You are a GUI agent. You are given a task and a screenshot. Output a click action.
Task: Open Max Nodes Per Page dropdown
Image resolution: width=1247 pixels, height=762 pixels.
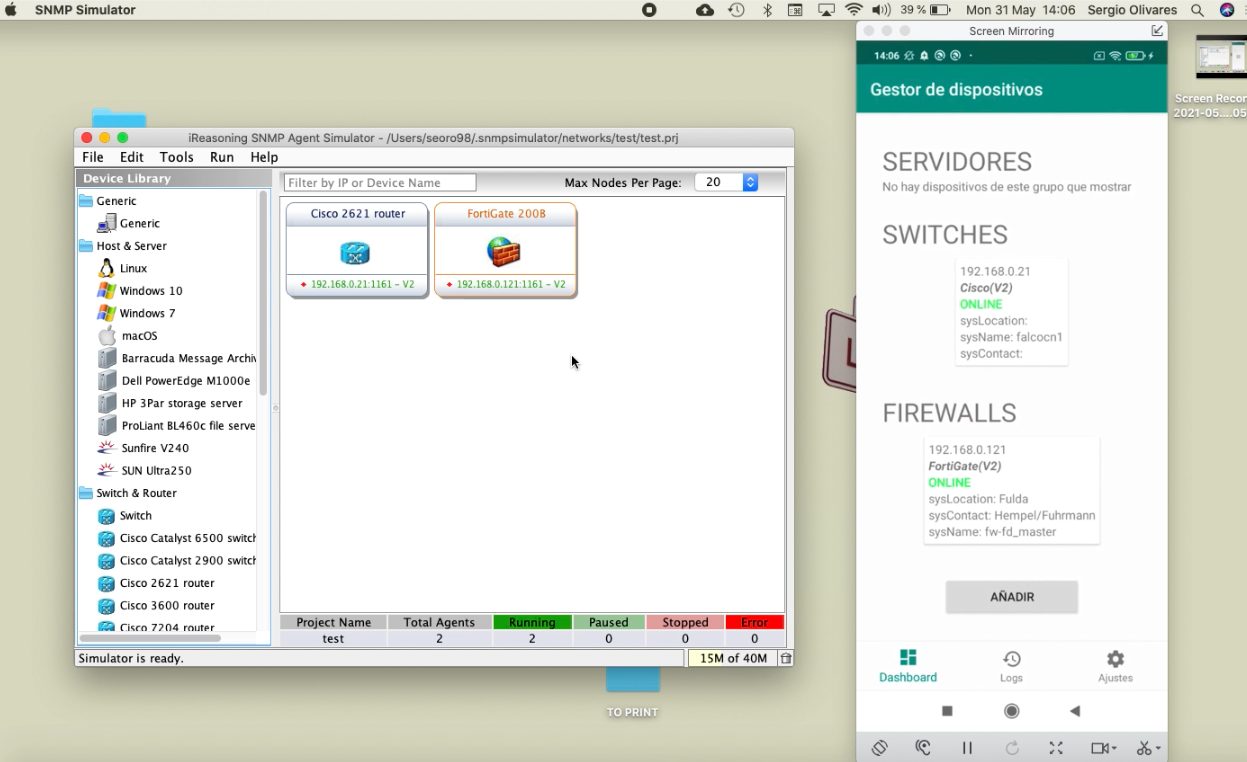point(751,182)
